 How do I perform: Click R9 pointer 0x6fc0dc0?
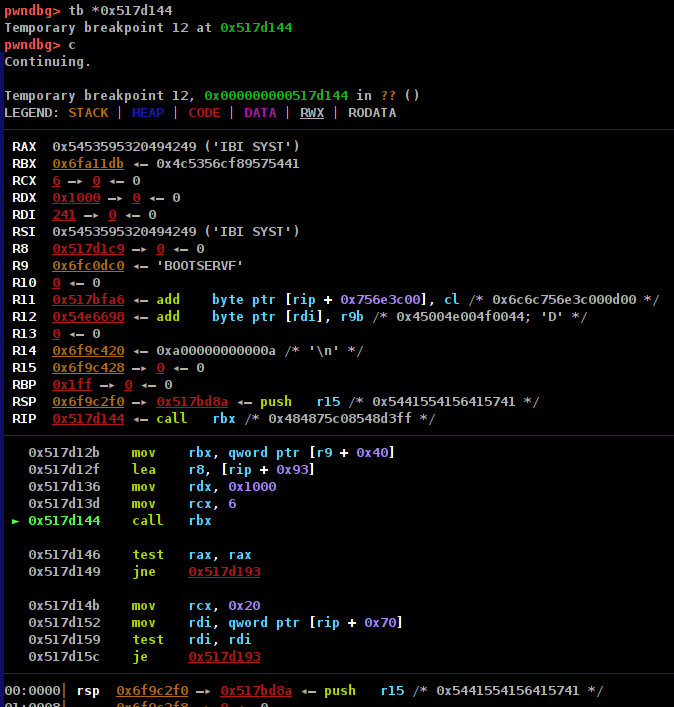pyautogui.click(x=88, y=266)
